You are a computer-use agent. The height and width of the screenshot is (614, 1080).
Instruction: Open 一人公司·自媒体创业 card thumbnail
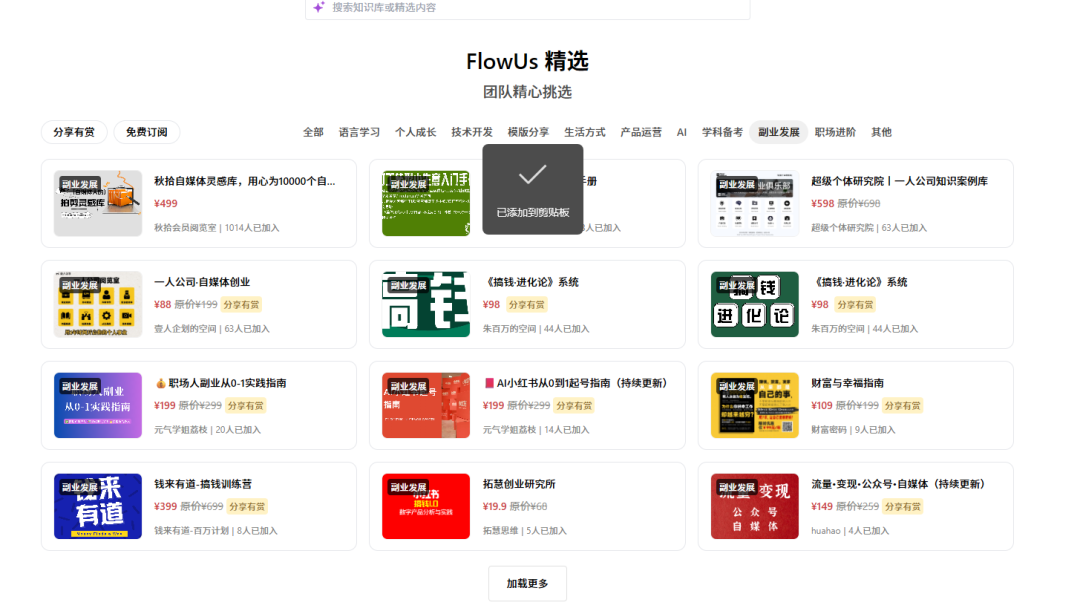click(98, 304)
